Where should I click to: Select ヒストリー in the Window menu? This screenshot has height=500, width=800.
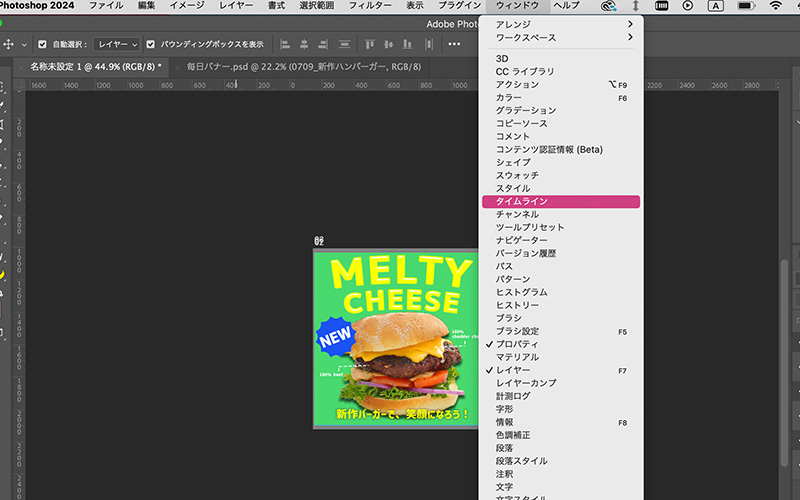[517, 305]
